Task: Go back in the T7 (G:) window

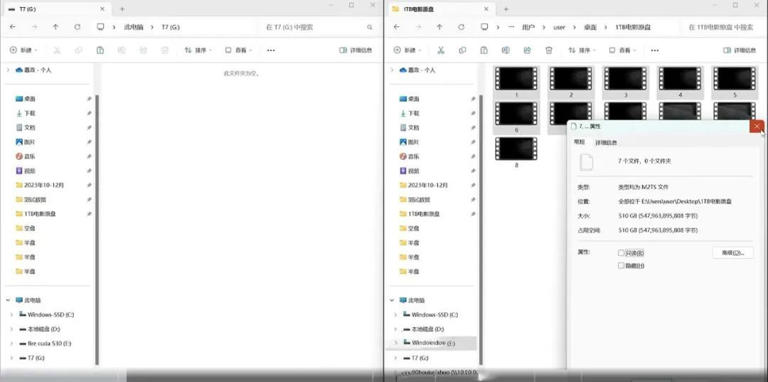Action: [13, 27]
